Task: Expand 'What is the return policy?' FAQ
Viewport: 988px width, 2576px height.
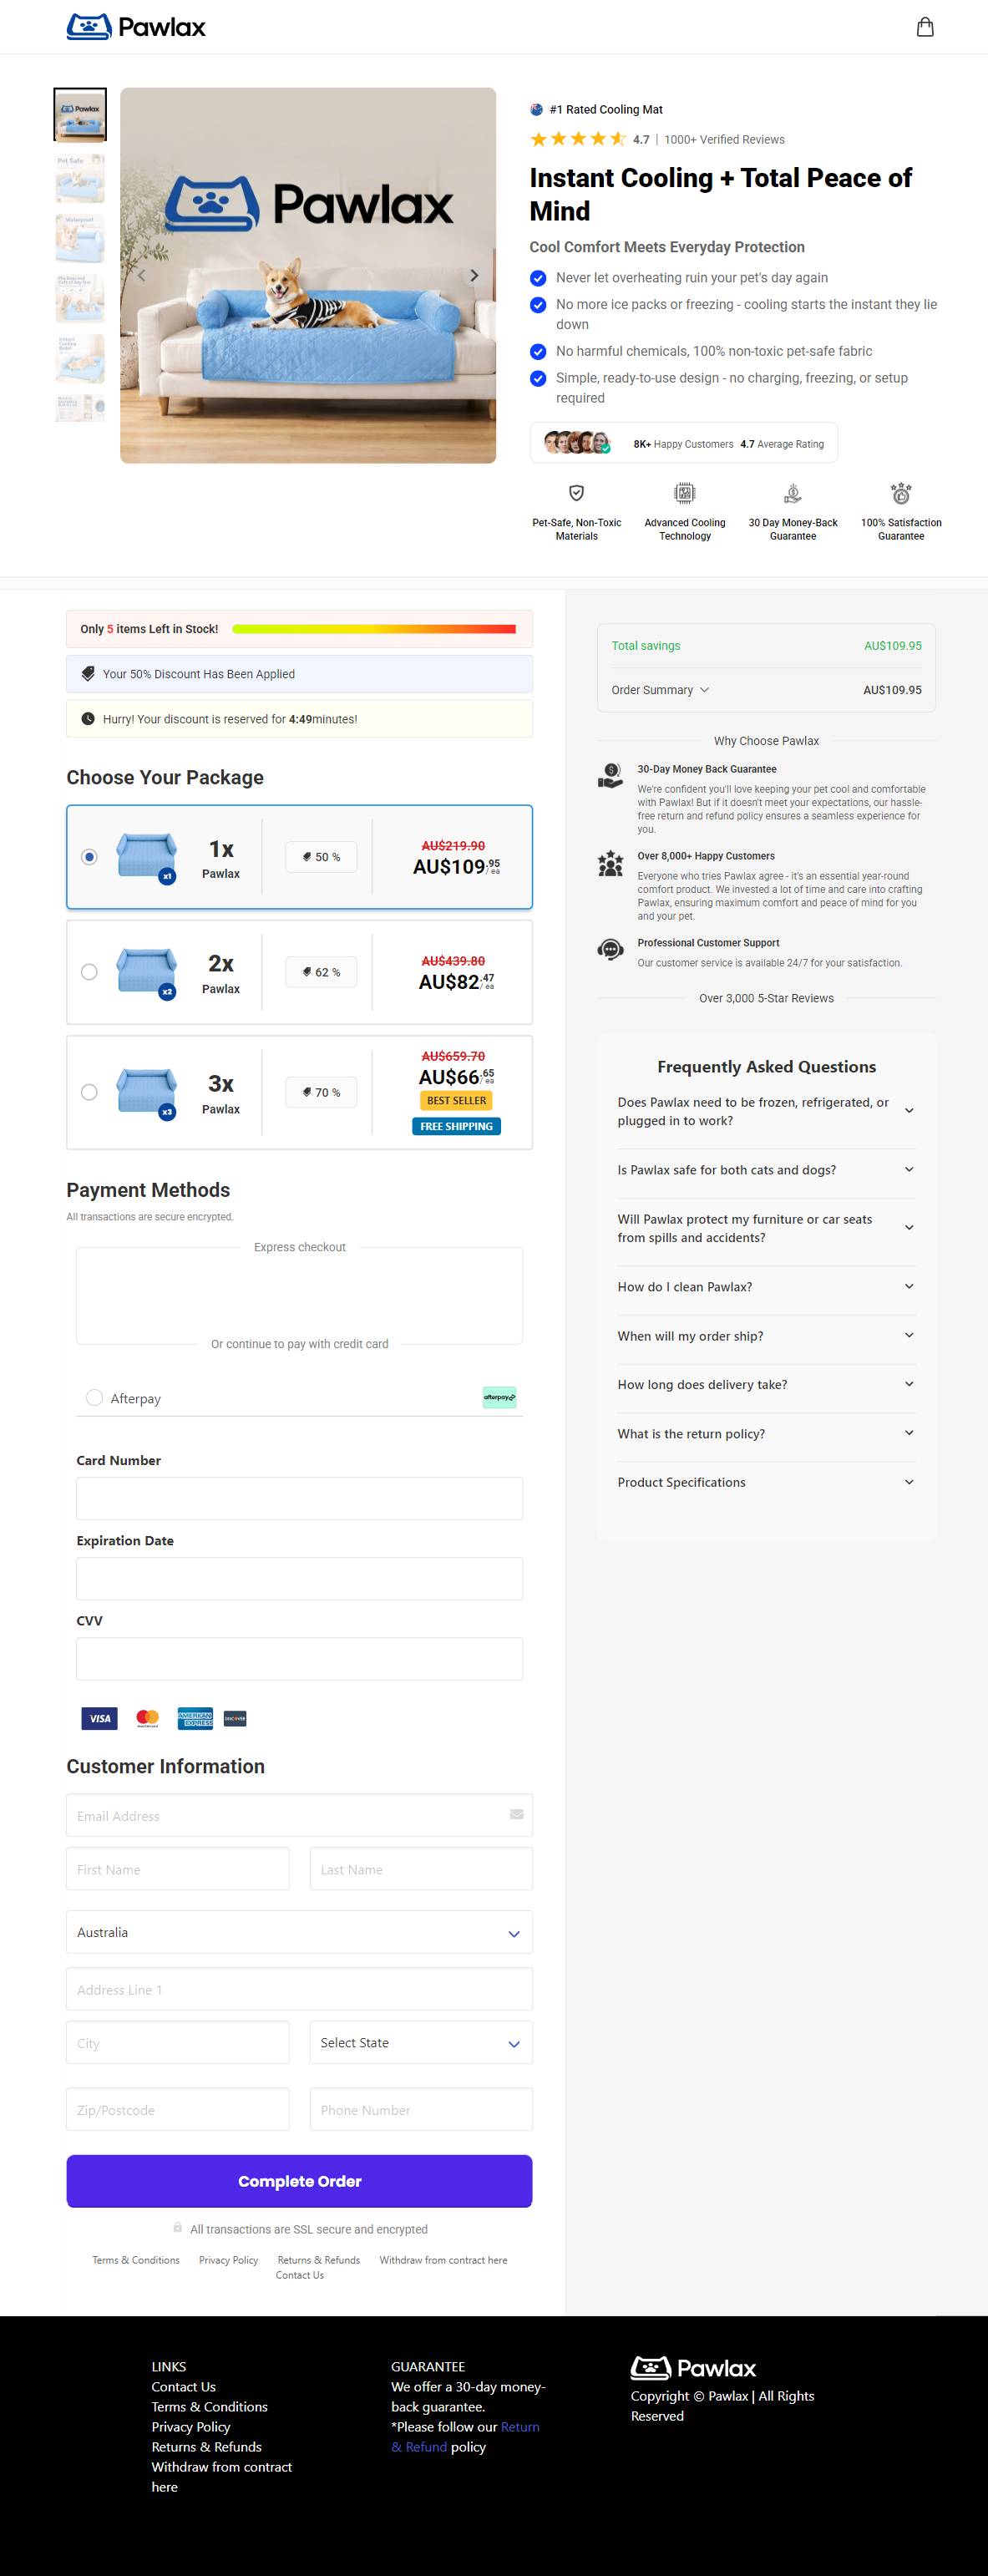Action: click(x=766, y=1434)
